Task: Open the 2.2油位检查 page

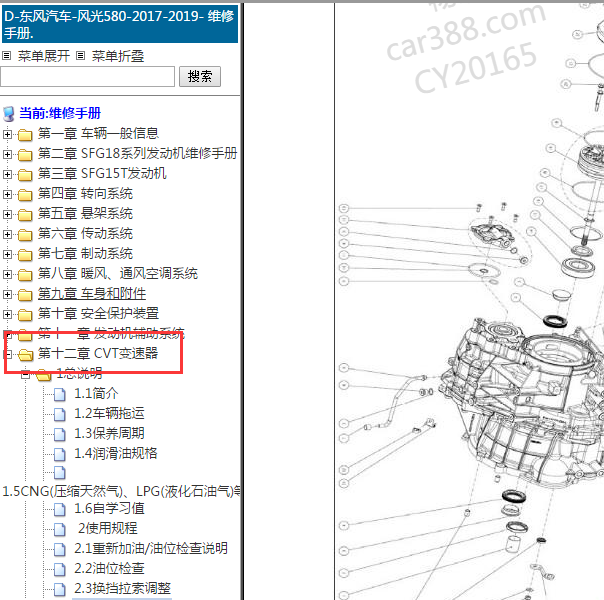Action: coord(109,569)
